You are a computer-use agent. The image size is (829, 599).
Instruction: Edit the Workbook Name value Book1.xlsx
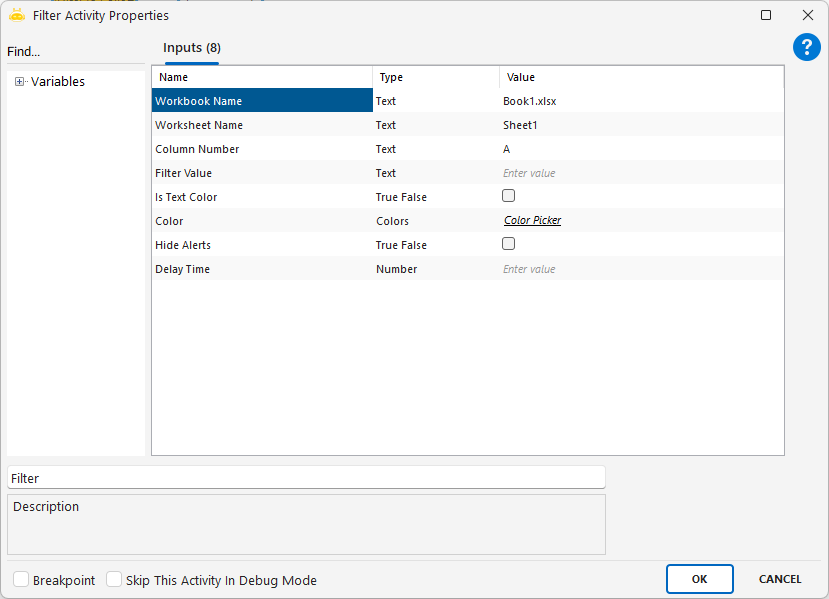[640, 101]
